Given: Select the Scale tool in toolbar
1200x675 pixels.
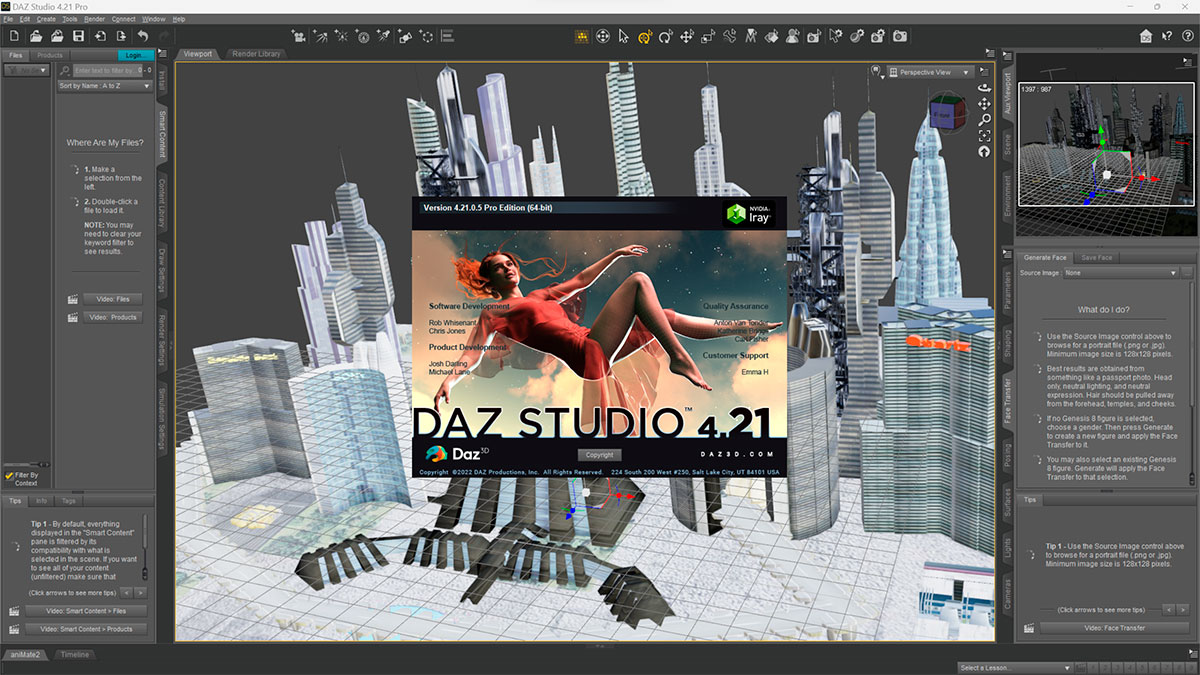Looking at the screenshot, I should coord(708,36).
